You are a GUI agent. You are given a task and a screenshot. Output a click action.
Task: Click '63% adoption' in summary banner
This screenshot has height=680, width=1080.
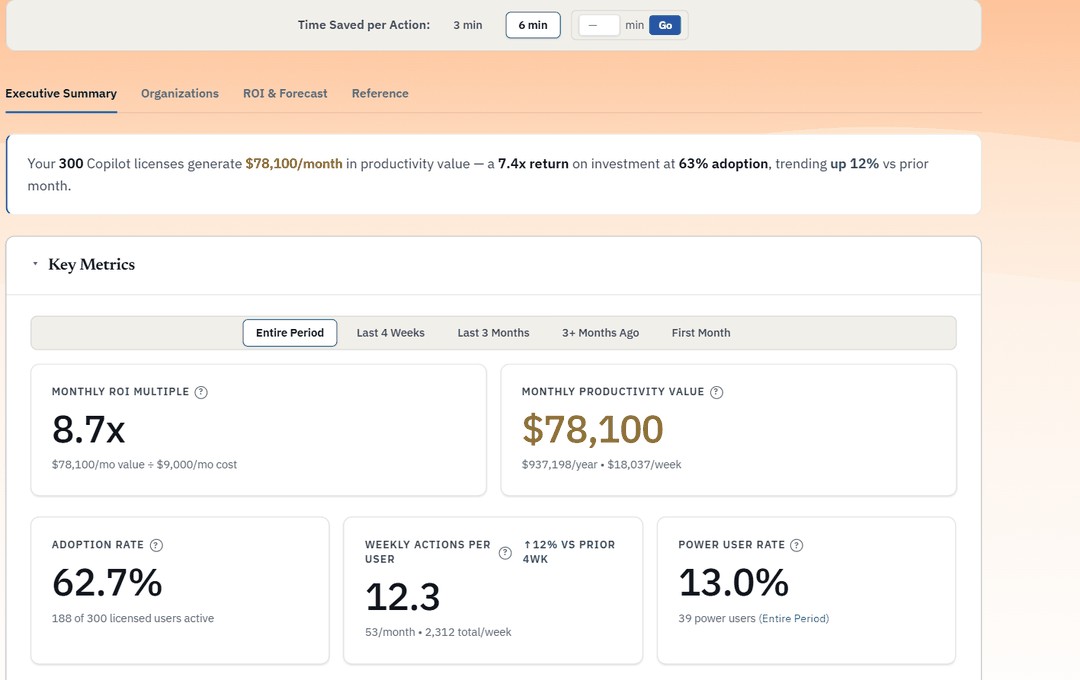point(723,164)
